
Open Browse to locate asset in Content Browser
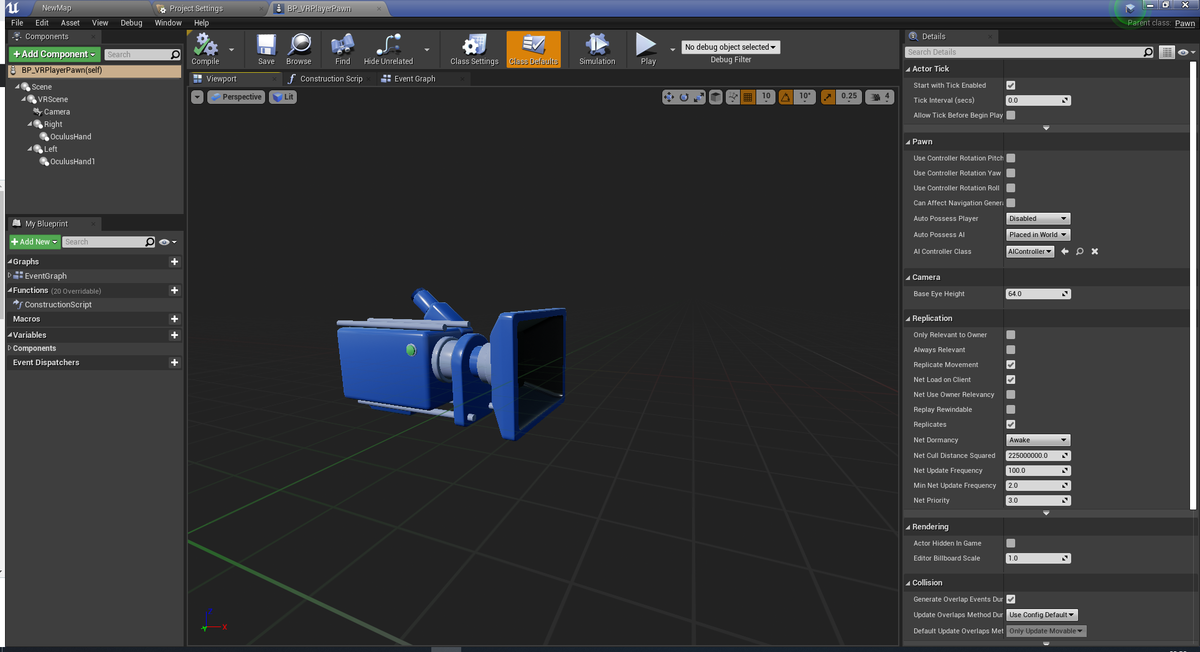click(x=299, y=45)
